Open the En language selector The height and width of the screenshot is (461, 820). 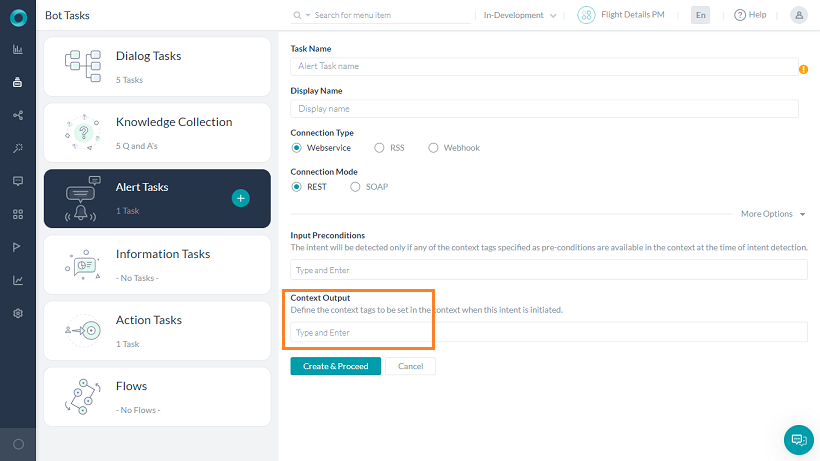[x=700, y=15]
